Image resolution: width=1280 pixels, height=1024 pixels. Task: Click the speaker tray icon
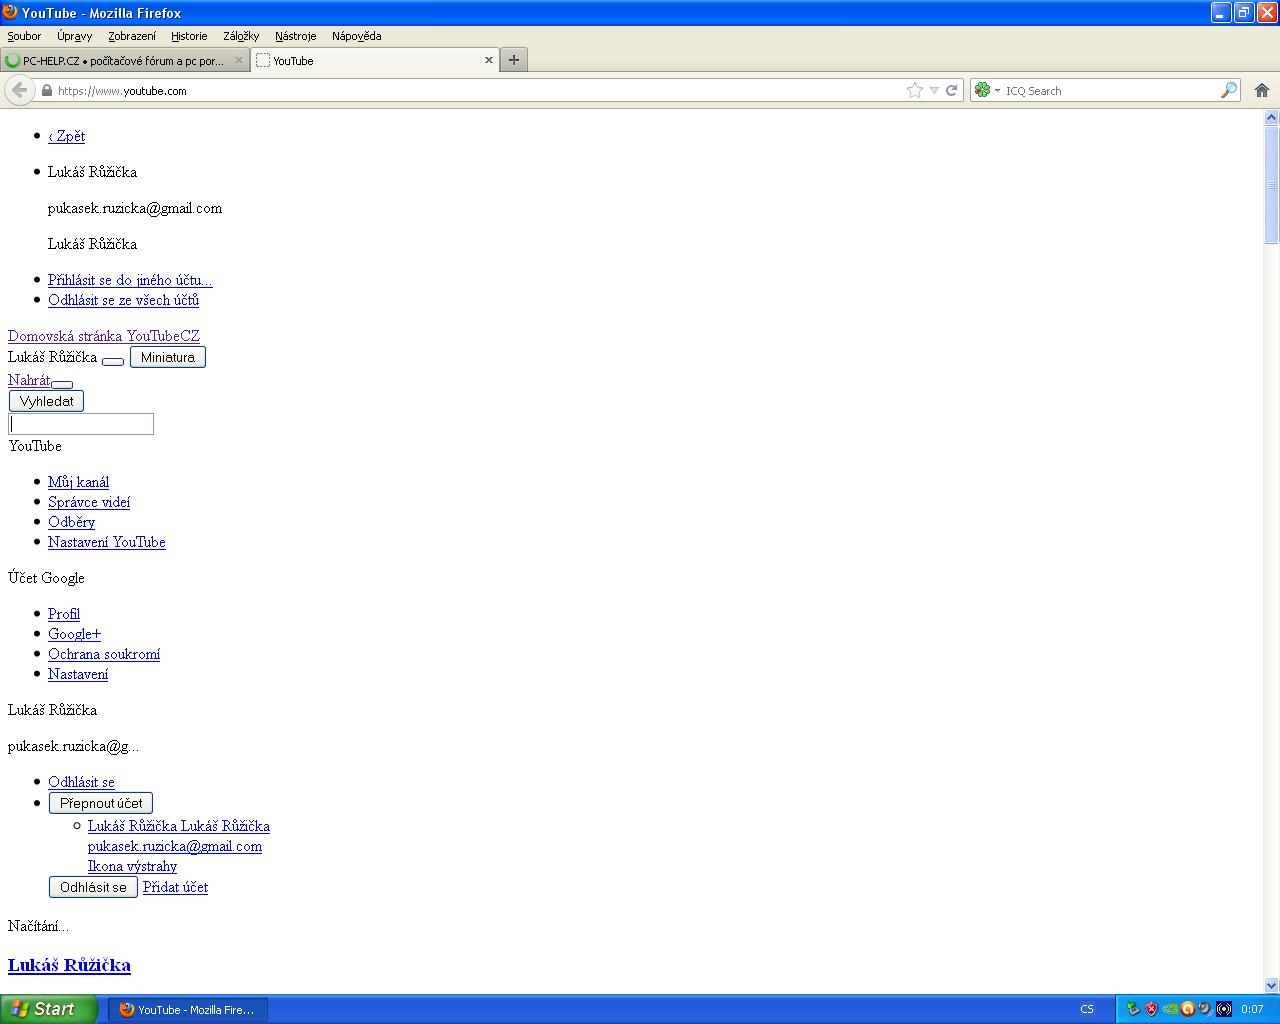click(1205, 1009)
